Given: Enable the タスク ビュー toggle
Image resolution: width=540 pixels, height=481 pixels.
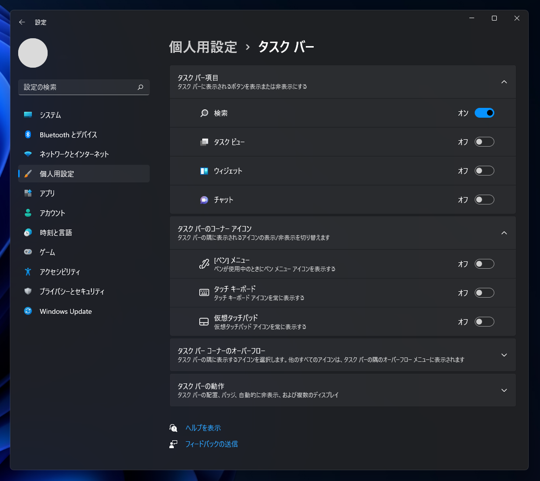Looking at the screenshot, I should [x=484, y=142].
